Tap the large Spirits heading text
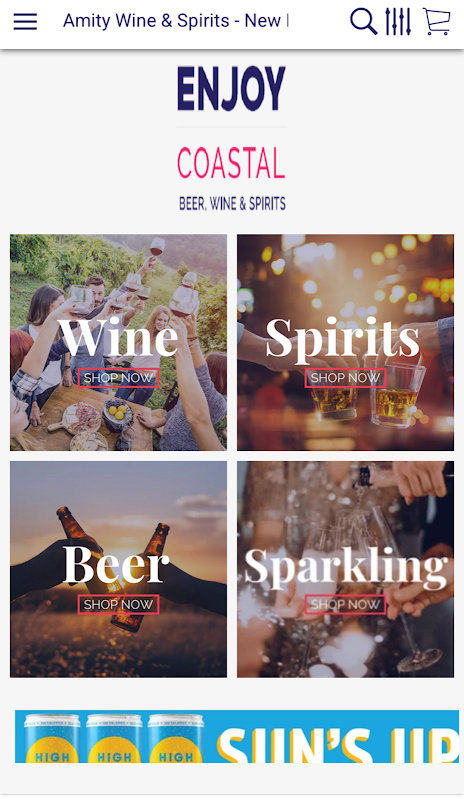Screen dimensions: 464x800 pyautogui.click(x=343, y=339)
